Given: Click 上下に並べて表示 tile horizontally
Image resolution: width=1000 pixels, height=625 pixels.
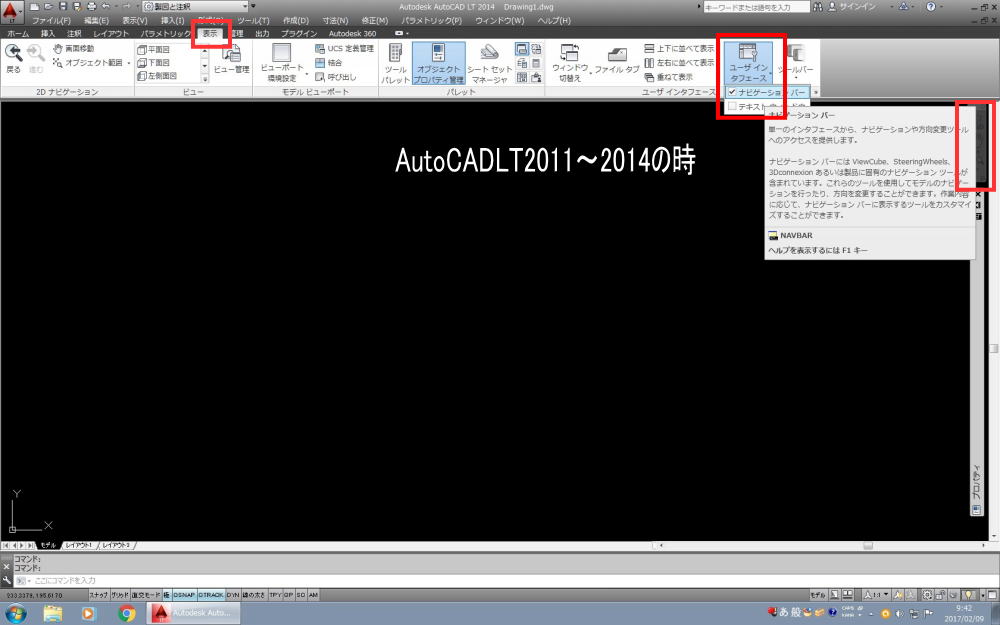Looking at the screenshot, I should pyautogui.click(x=679, y=48).
